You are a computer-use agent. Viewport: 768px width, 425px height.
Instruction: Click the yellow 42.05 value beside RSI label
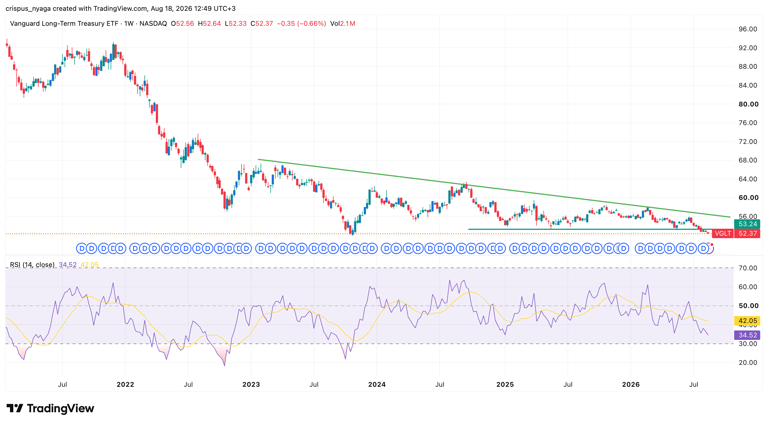tap(90, 265)
